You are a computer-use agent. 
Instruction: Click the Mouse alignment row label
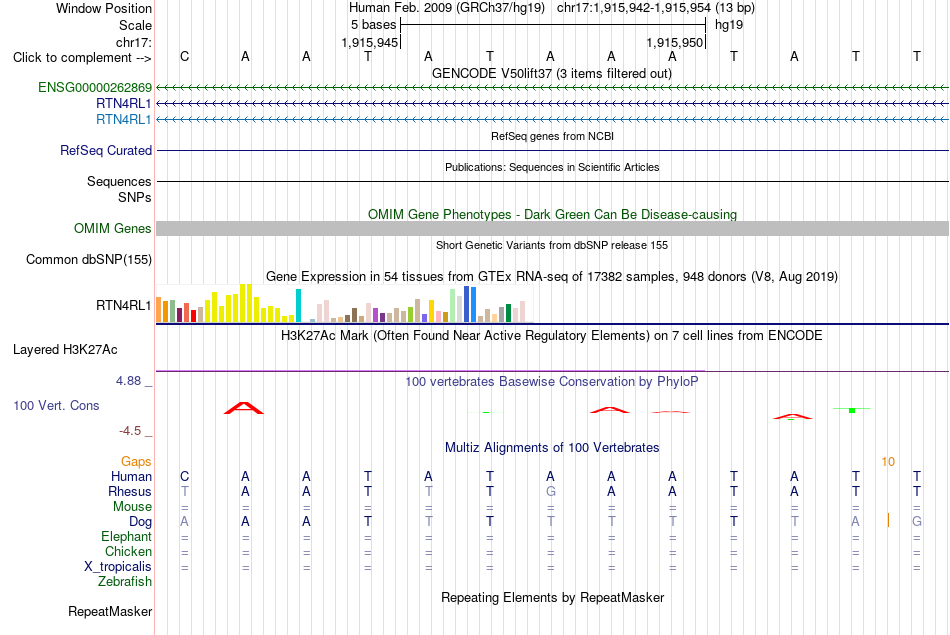pyautogui.click(x=132, y=507)
